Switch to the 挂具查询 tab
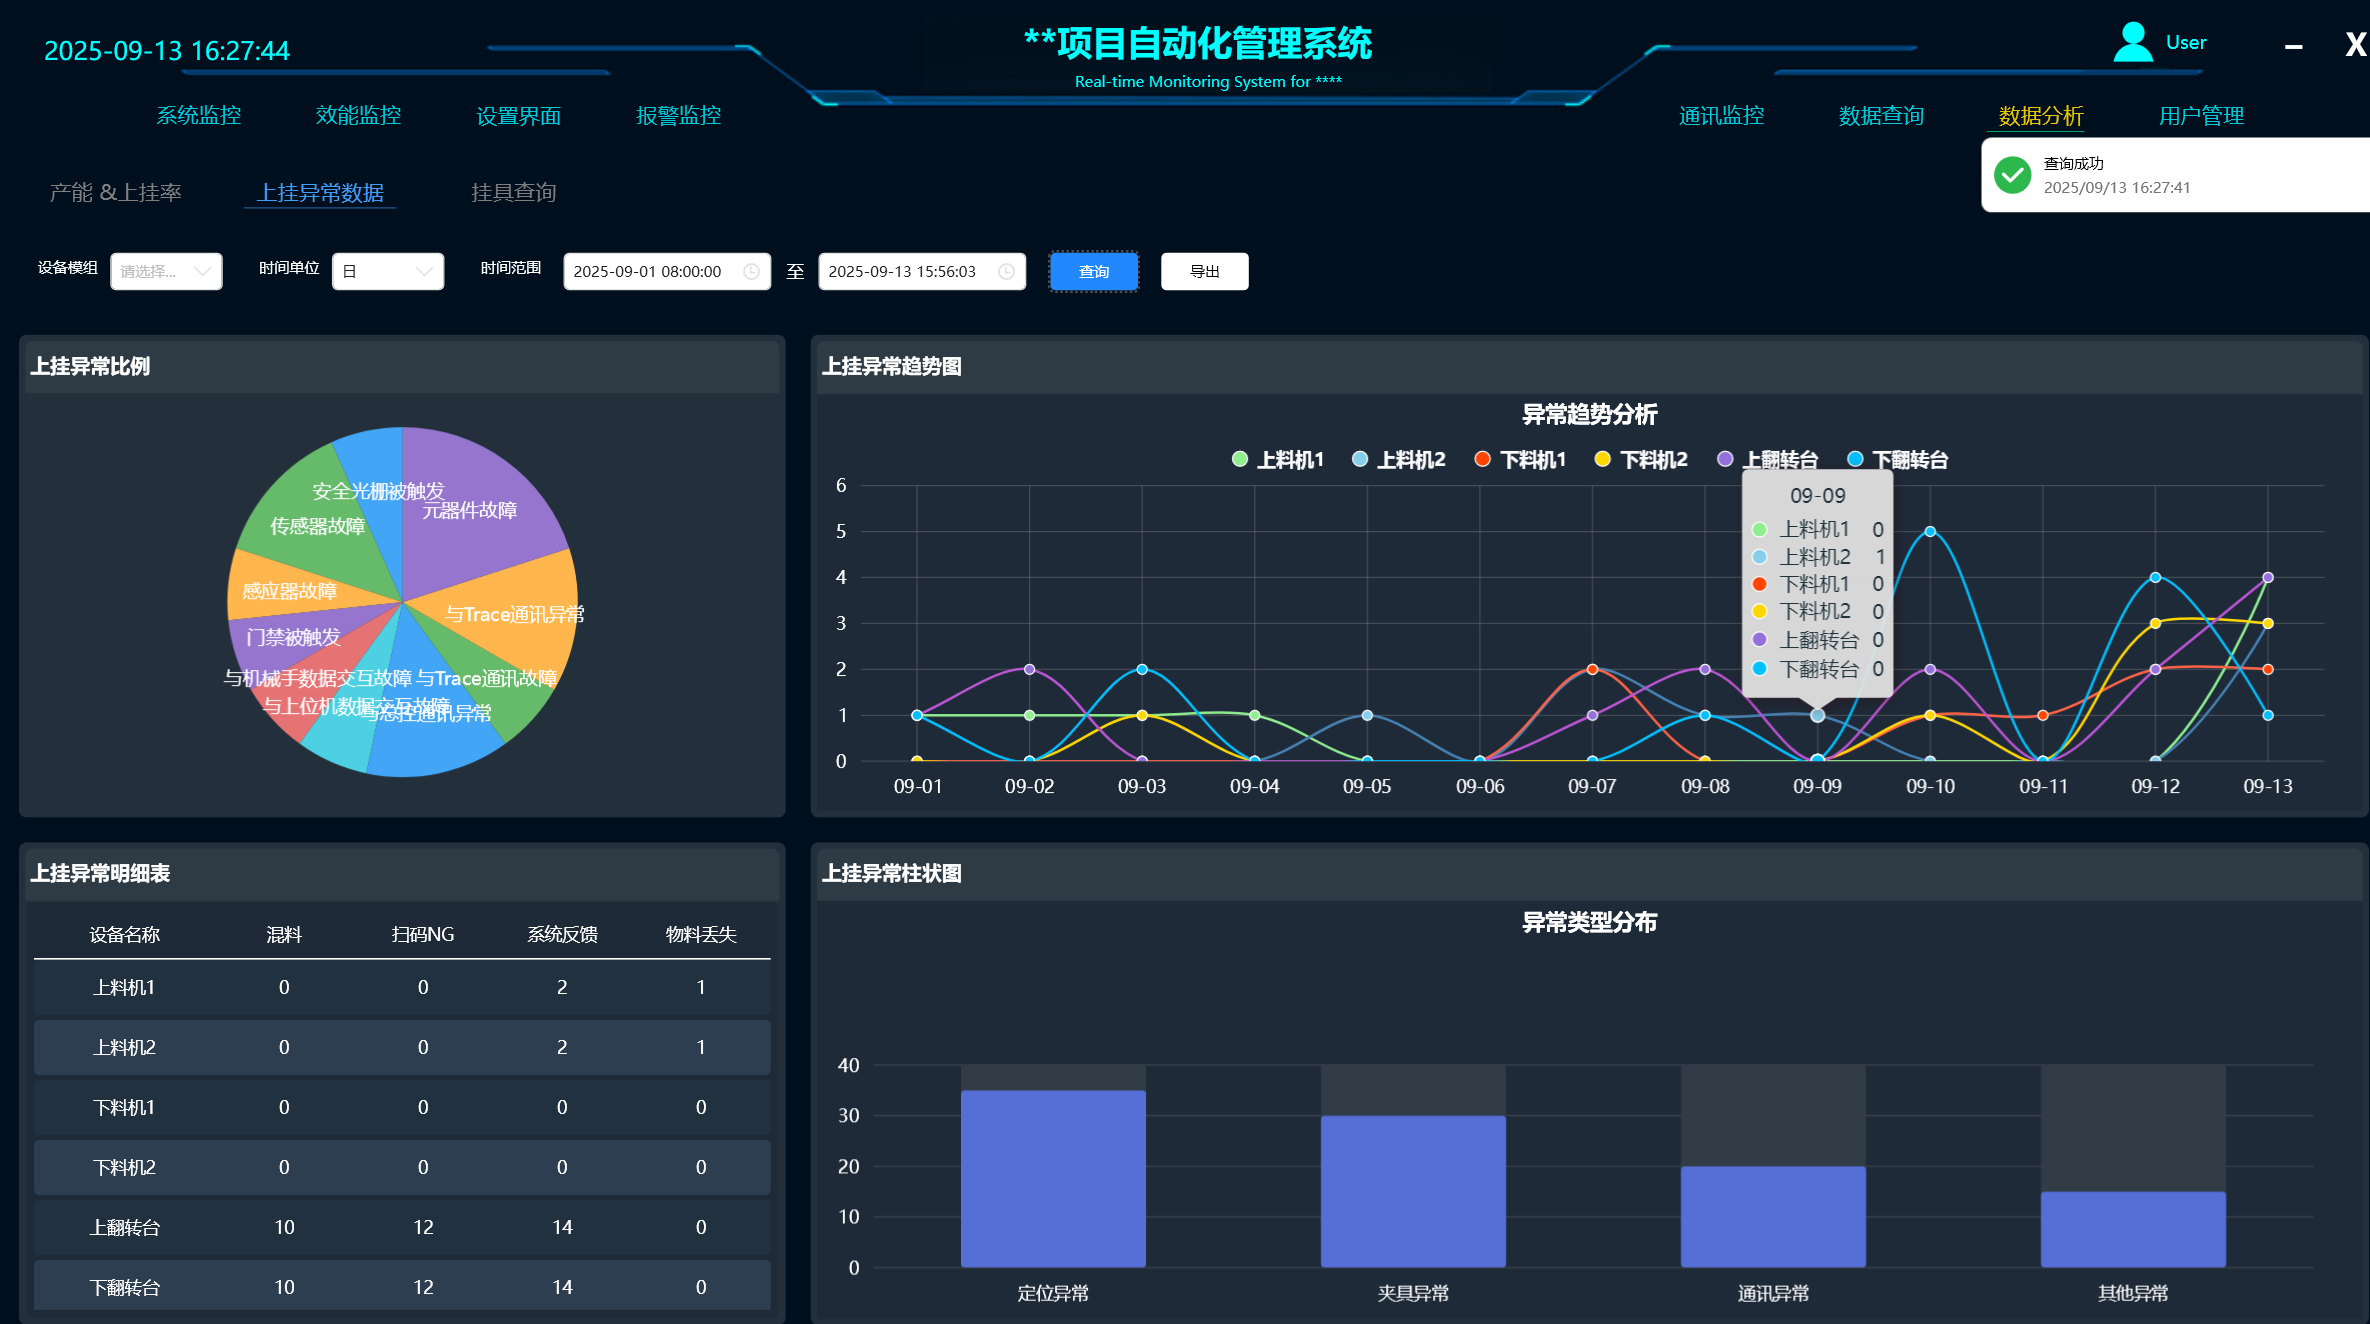 point(513,192)
